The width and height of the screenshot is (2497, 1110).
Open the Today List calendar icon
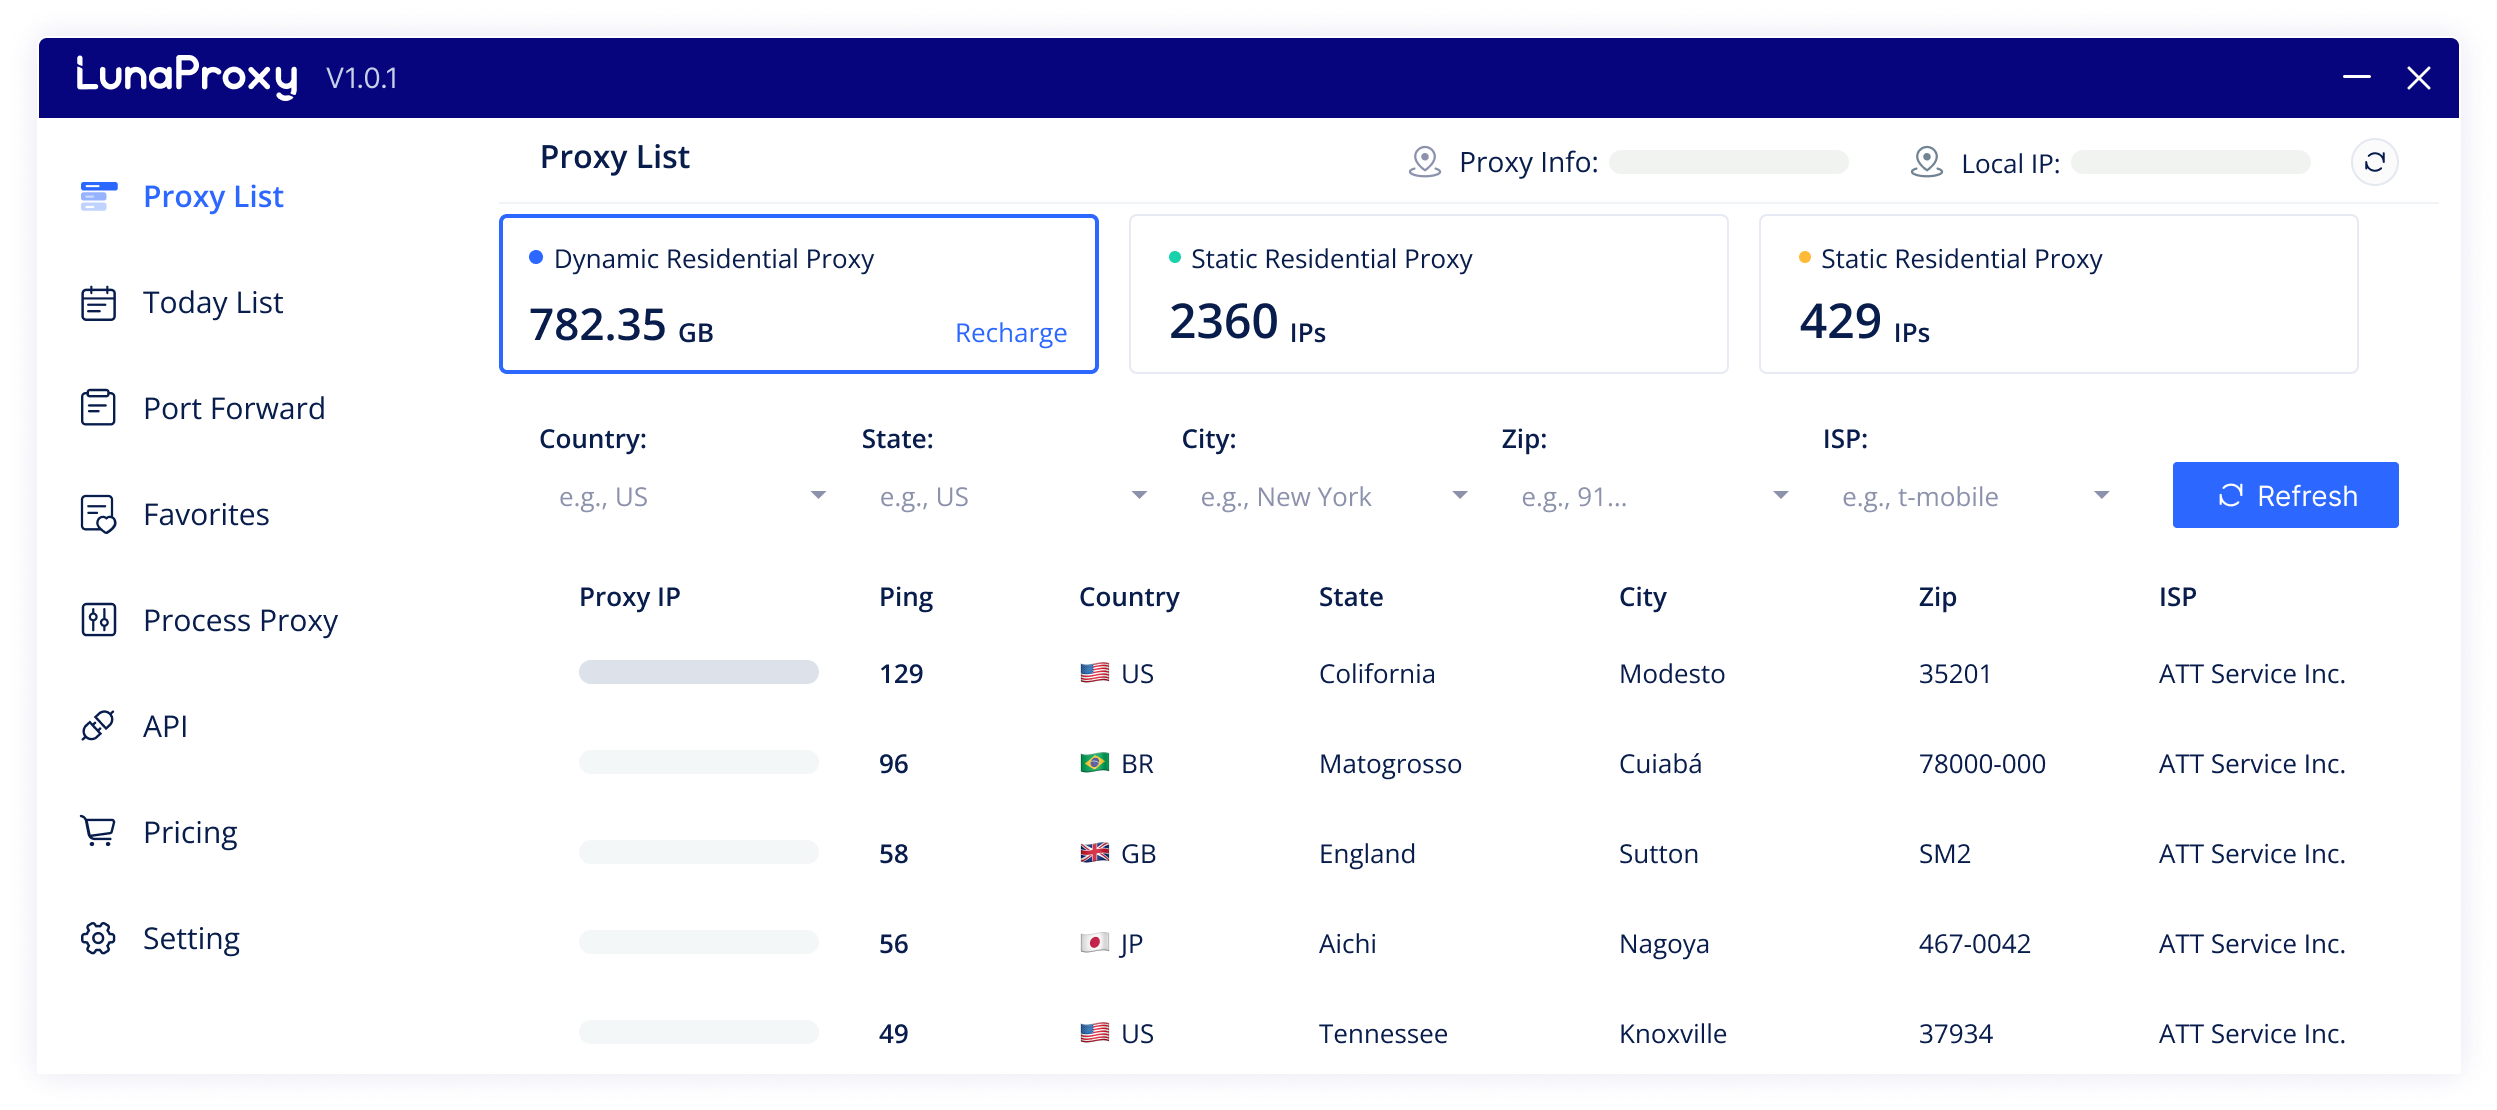coord(99,303)
